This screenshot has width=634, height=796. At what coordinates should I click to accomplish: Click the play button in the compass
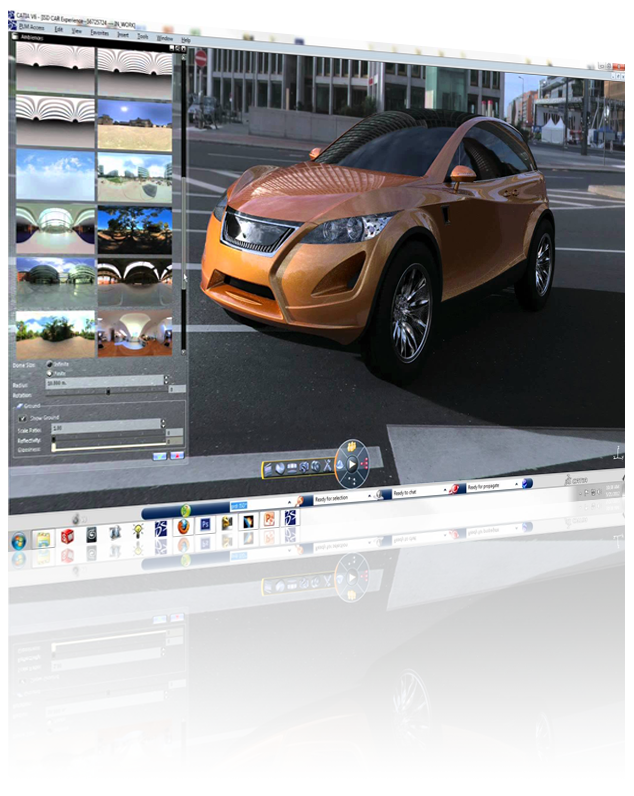pos(351,465)
